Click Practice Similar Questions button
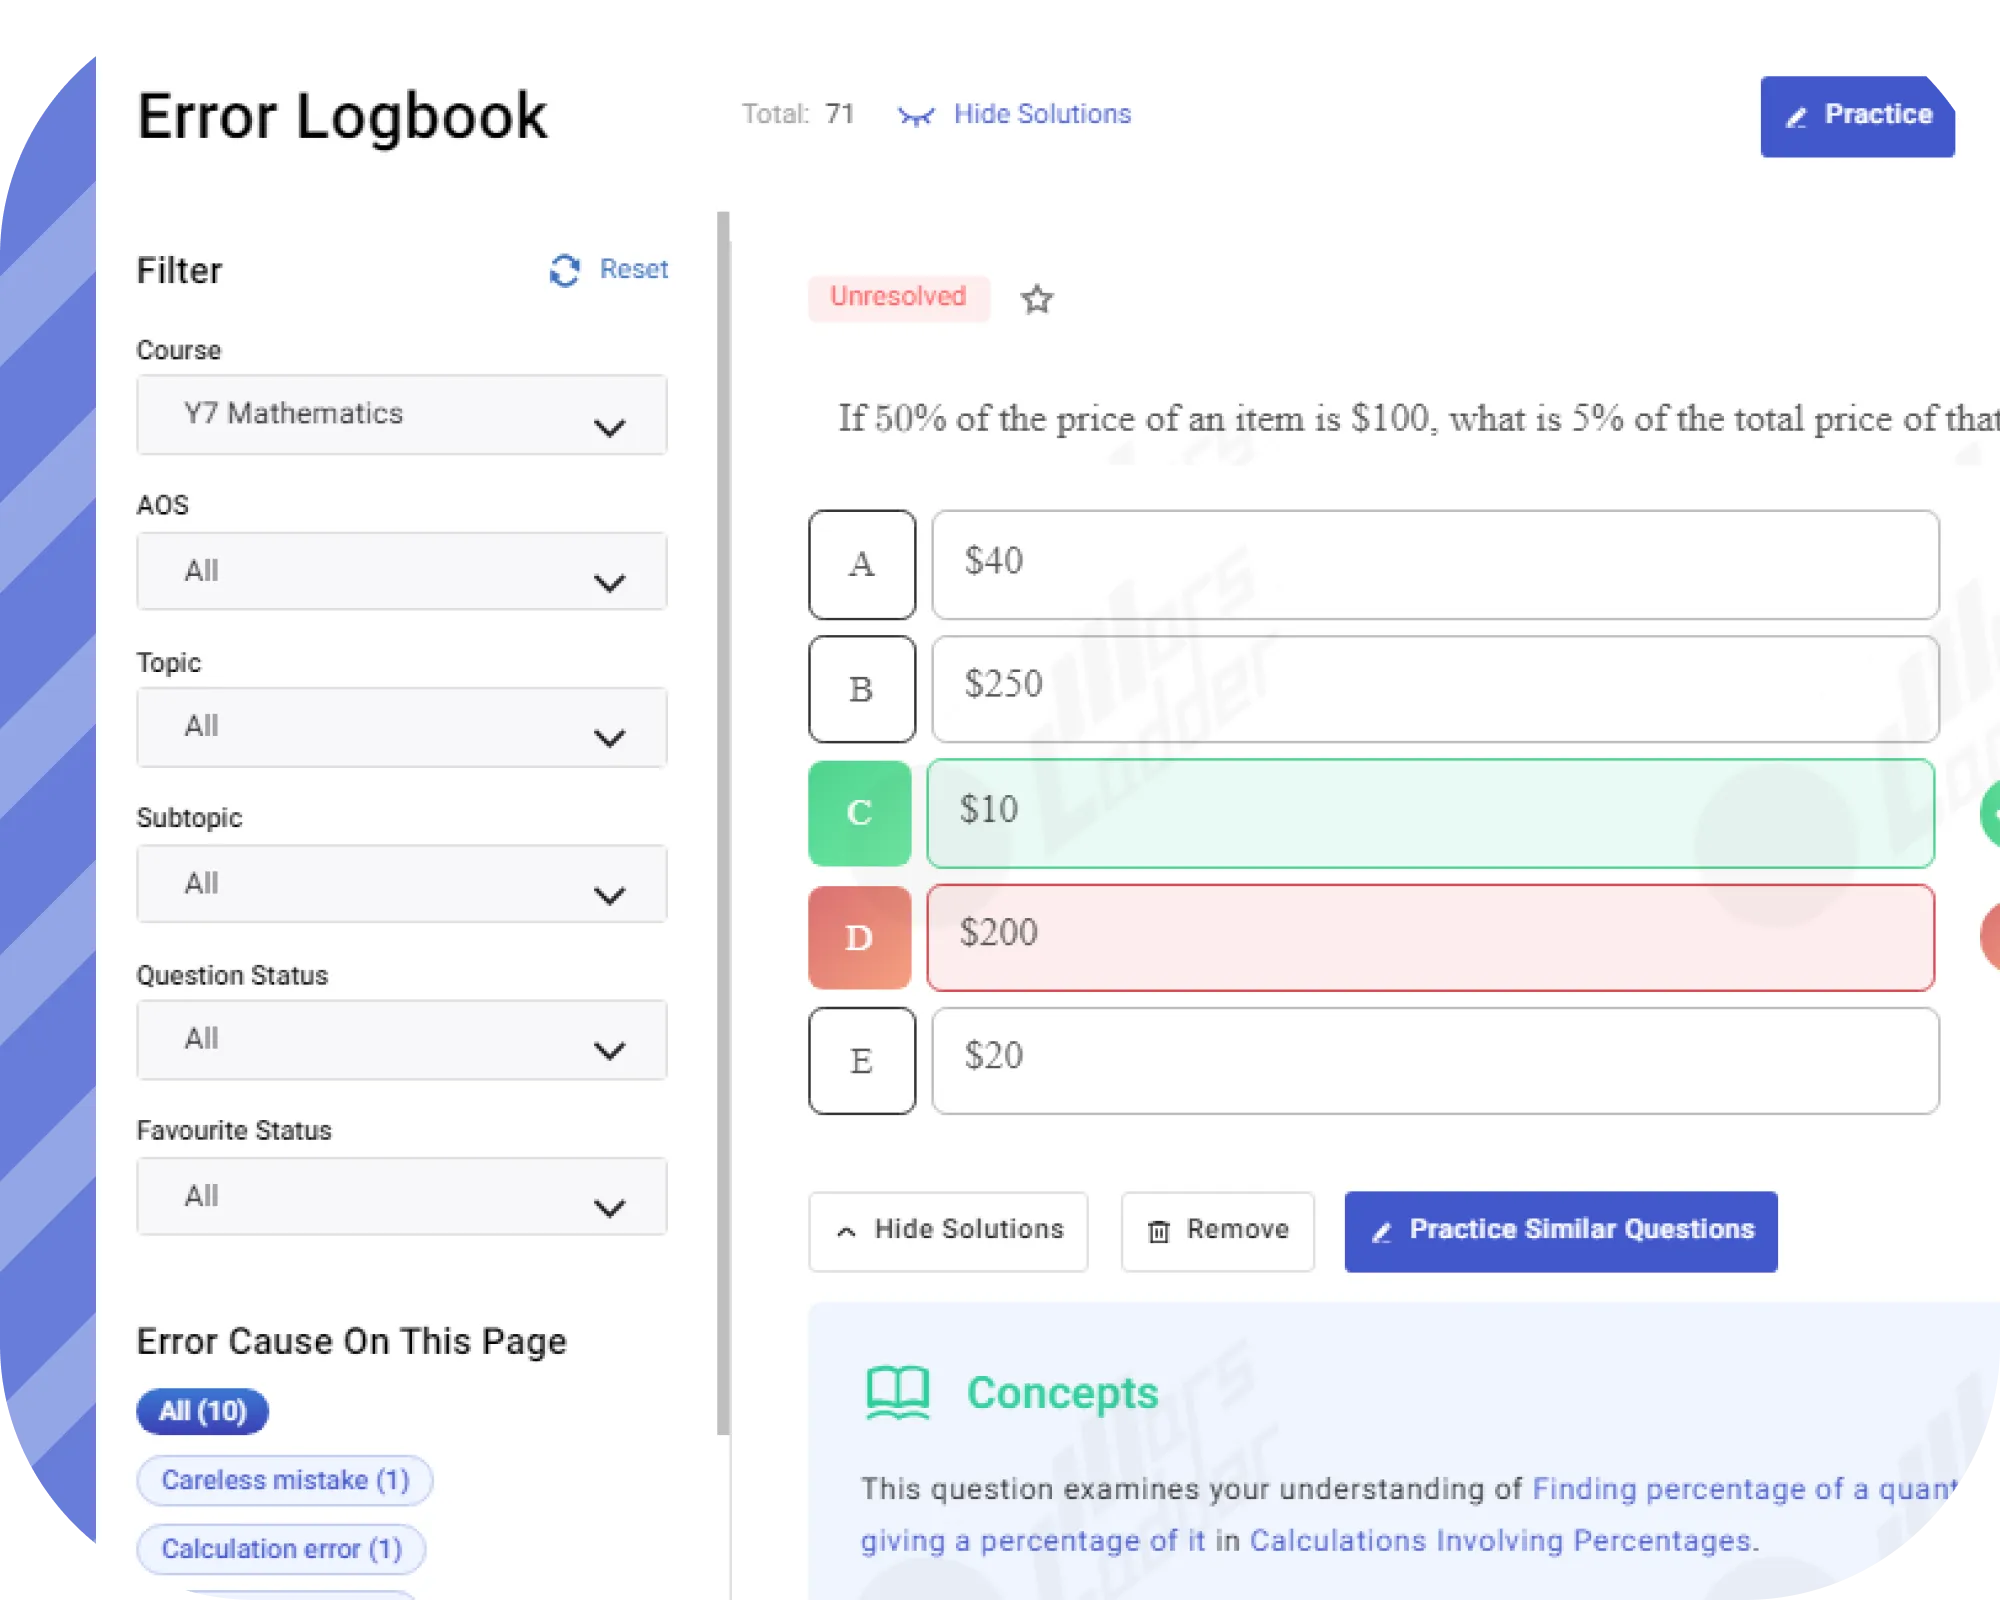 click(1561, 1231)
